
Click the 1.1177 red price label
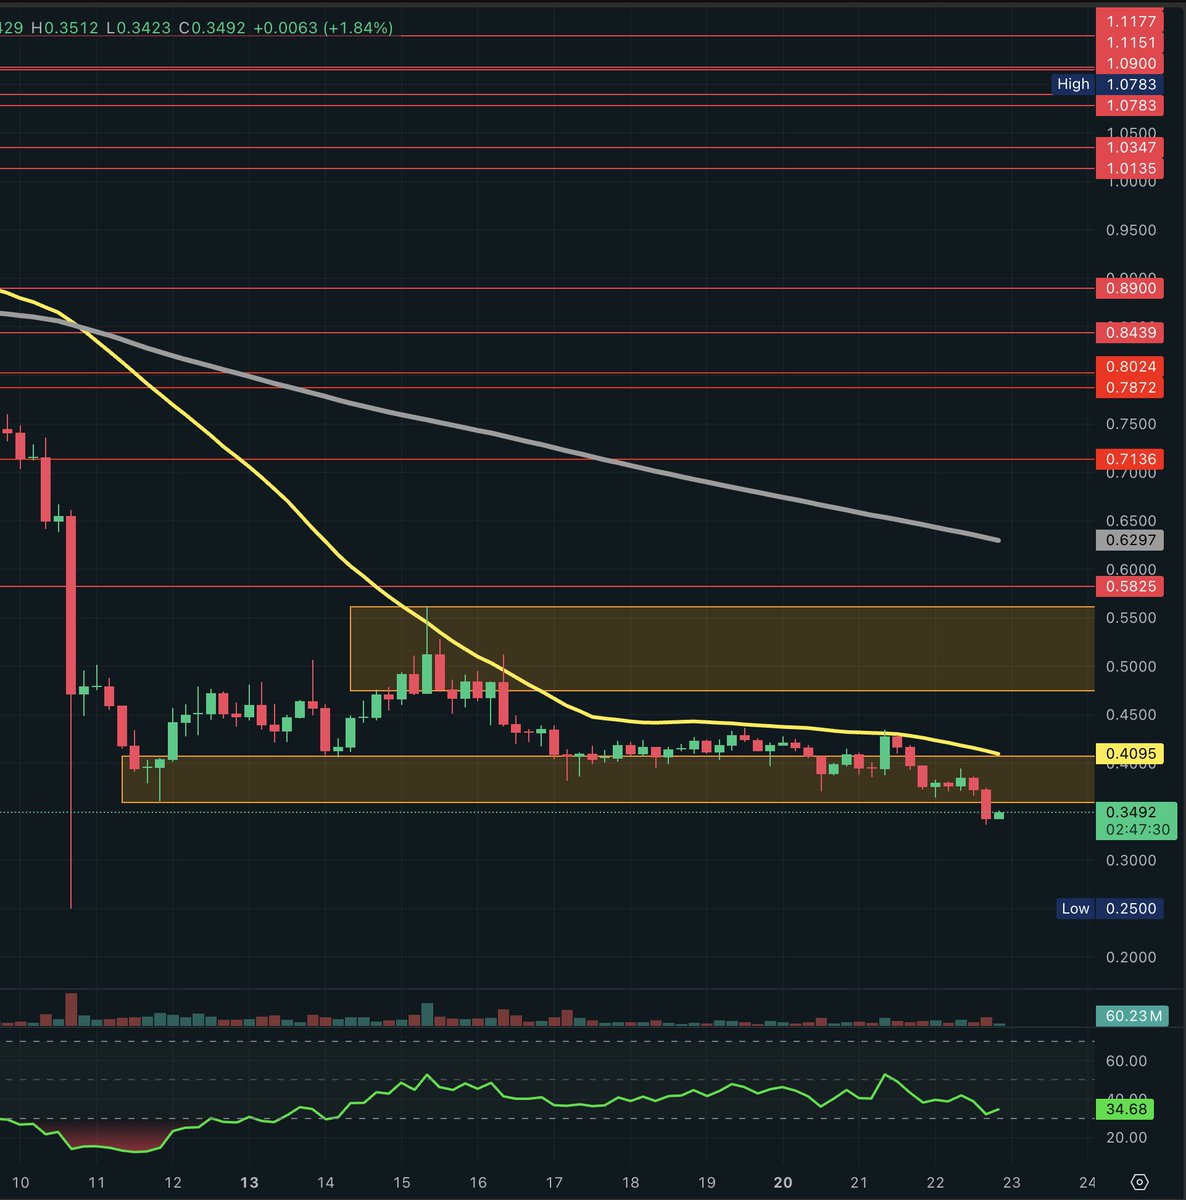[1130, 21]
